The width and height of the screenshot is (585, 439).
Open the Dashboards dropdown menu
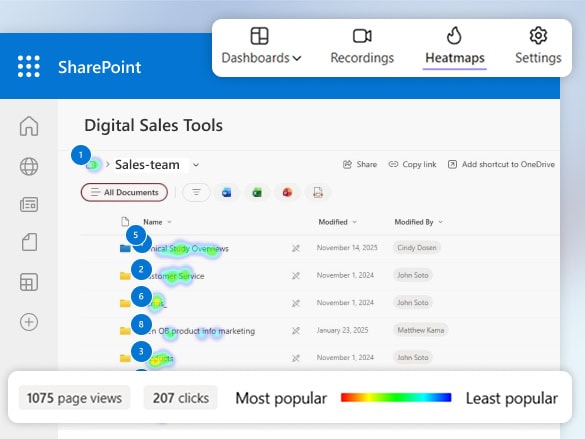[x=261, y=47]
